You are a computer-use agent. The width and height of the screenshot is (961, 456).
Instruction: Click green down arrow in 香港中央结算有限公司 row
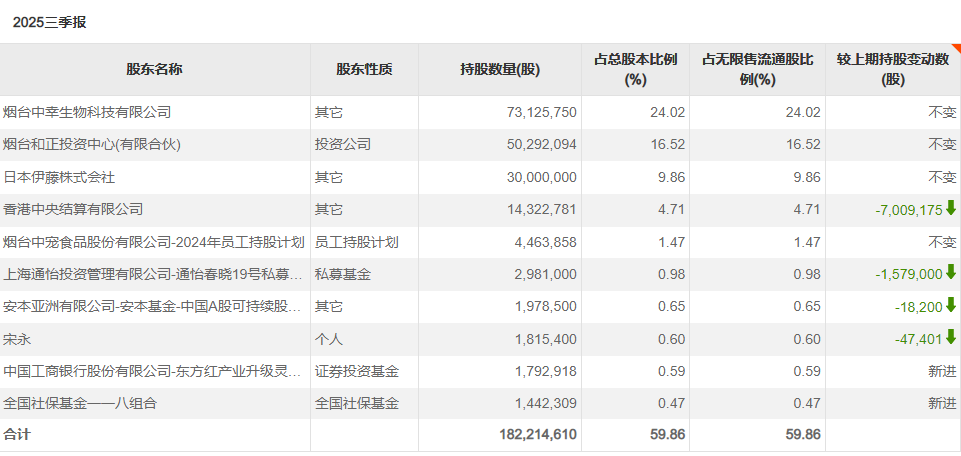click(x=951, y=208)
